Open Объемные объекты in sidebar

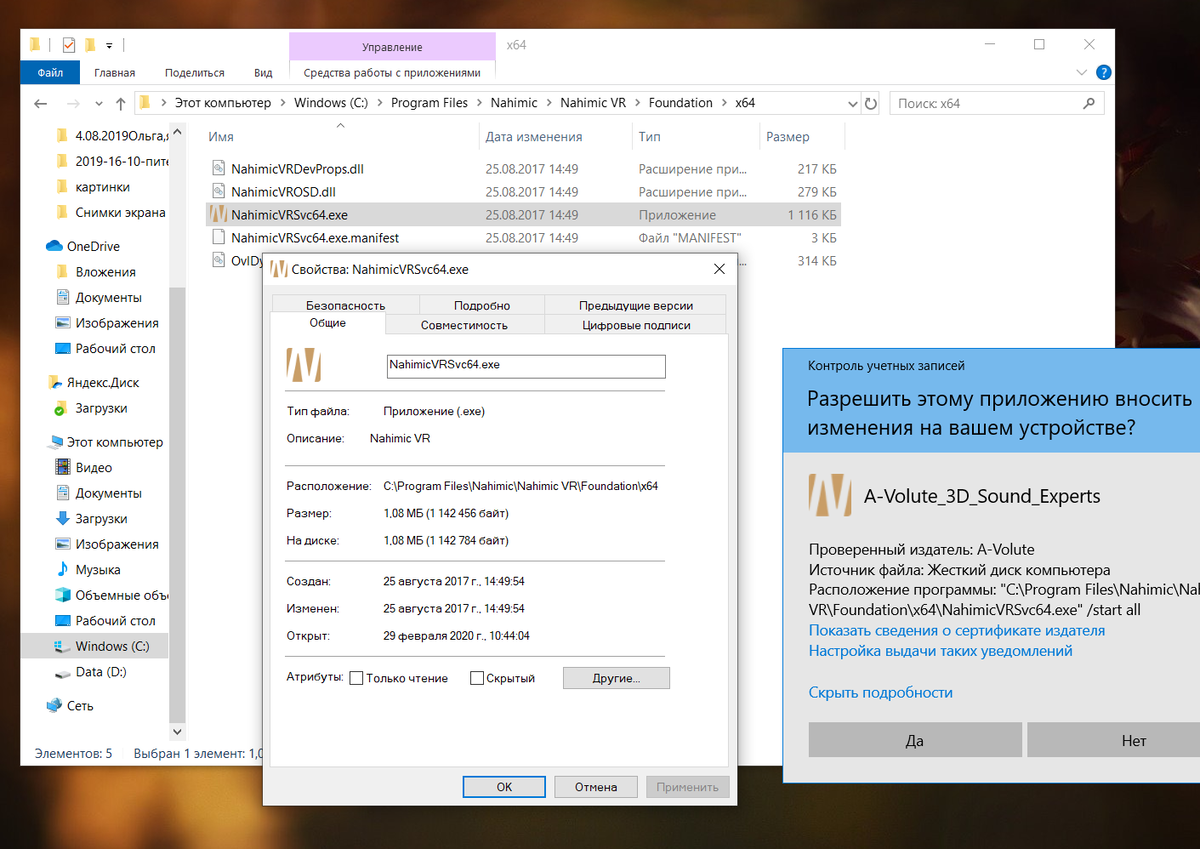[x=121, y=595]
